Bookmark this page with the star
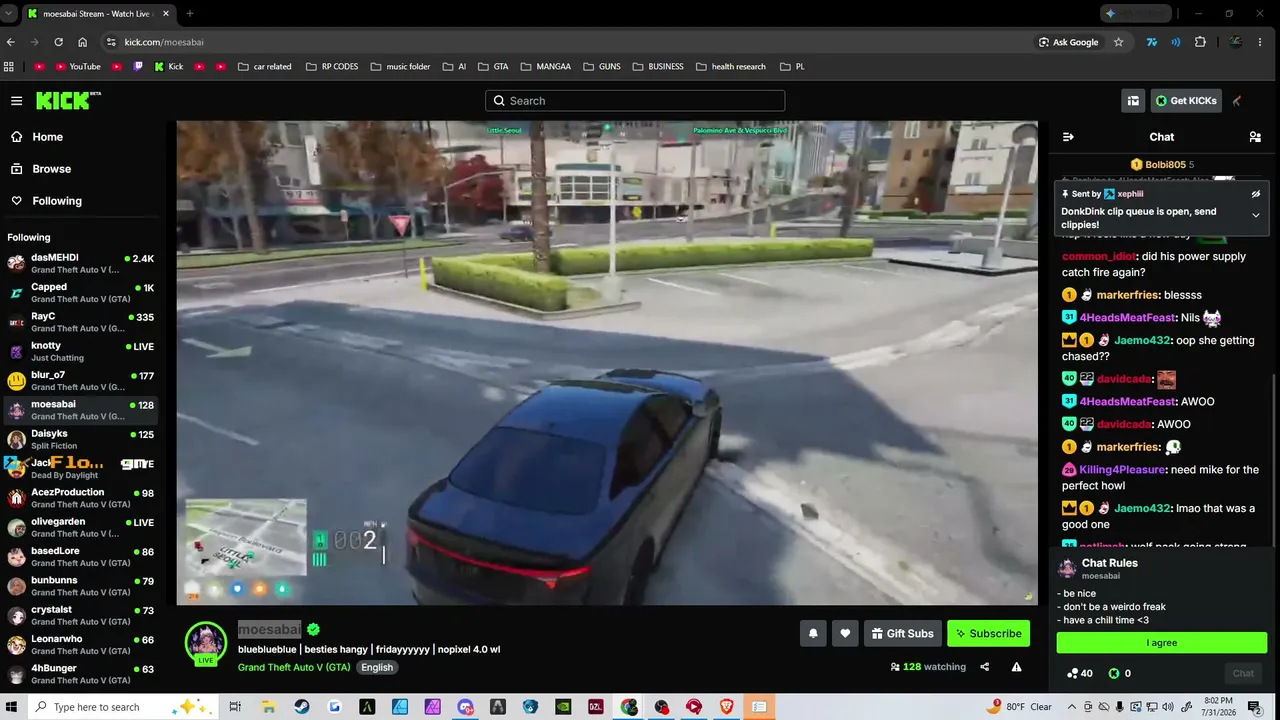This screenshot has height=720, width=1280. coord(1119,42)
